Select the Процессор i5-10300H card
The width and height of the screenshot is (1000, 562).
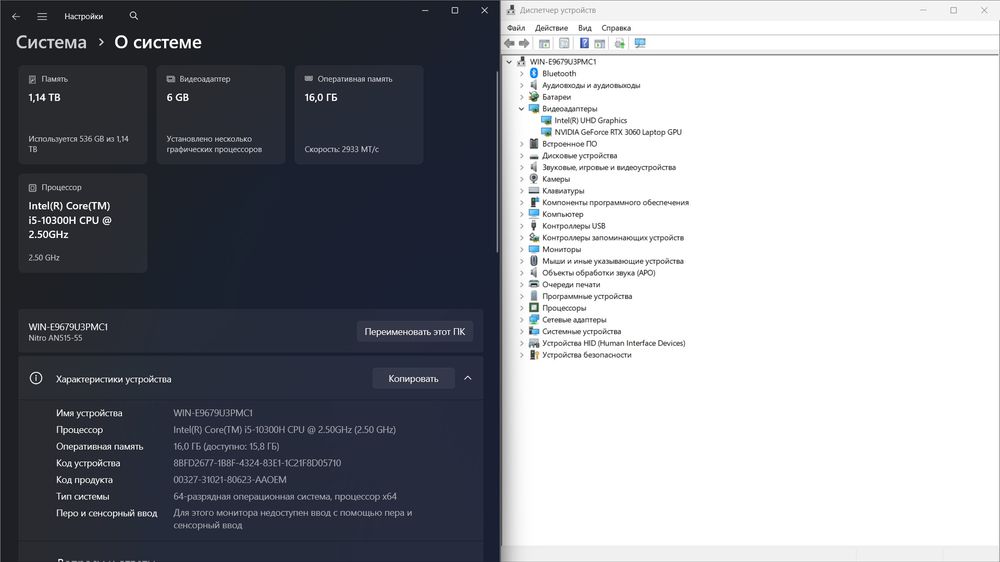(83, 223)
